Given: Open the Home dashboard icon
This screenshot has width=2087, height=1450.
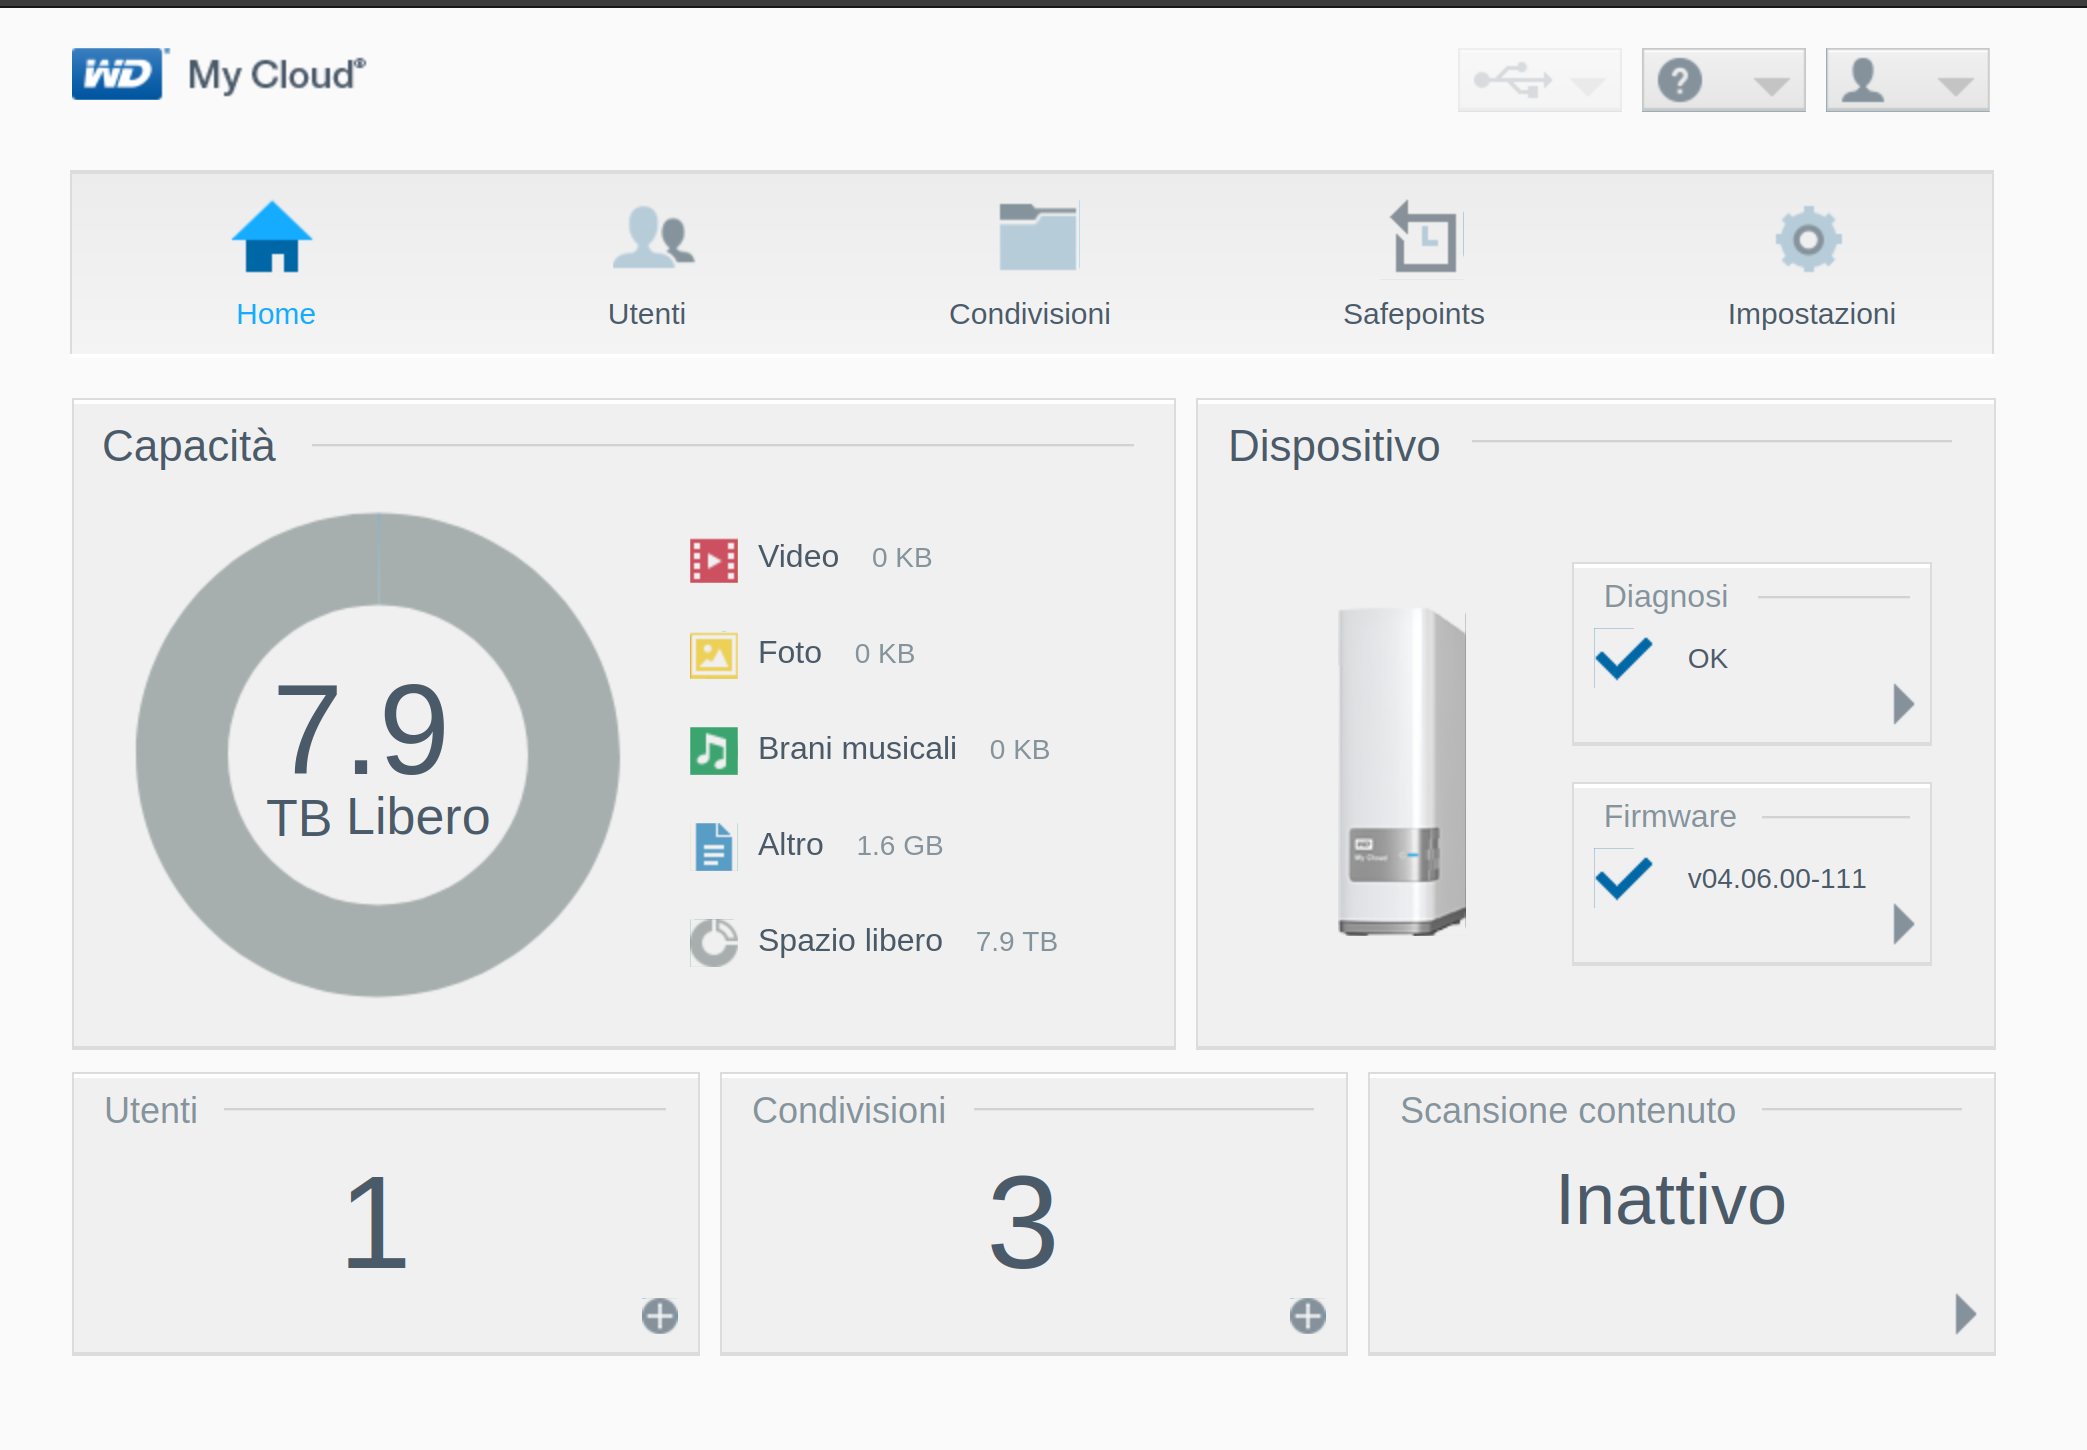Looking at the screenshot, I should pos(272,238).
